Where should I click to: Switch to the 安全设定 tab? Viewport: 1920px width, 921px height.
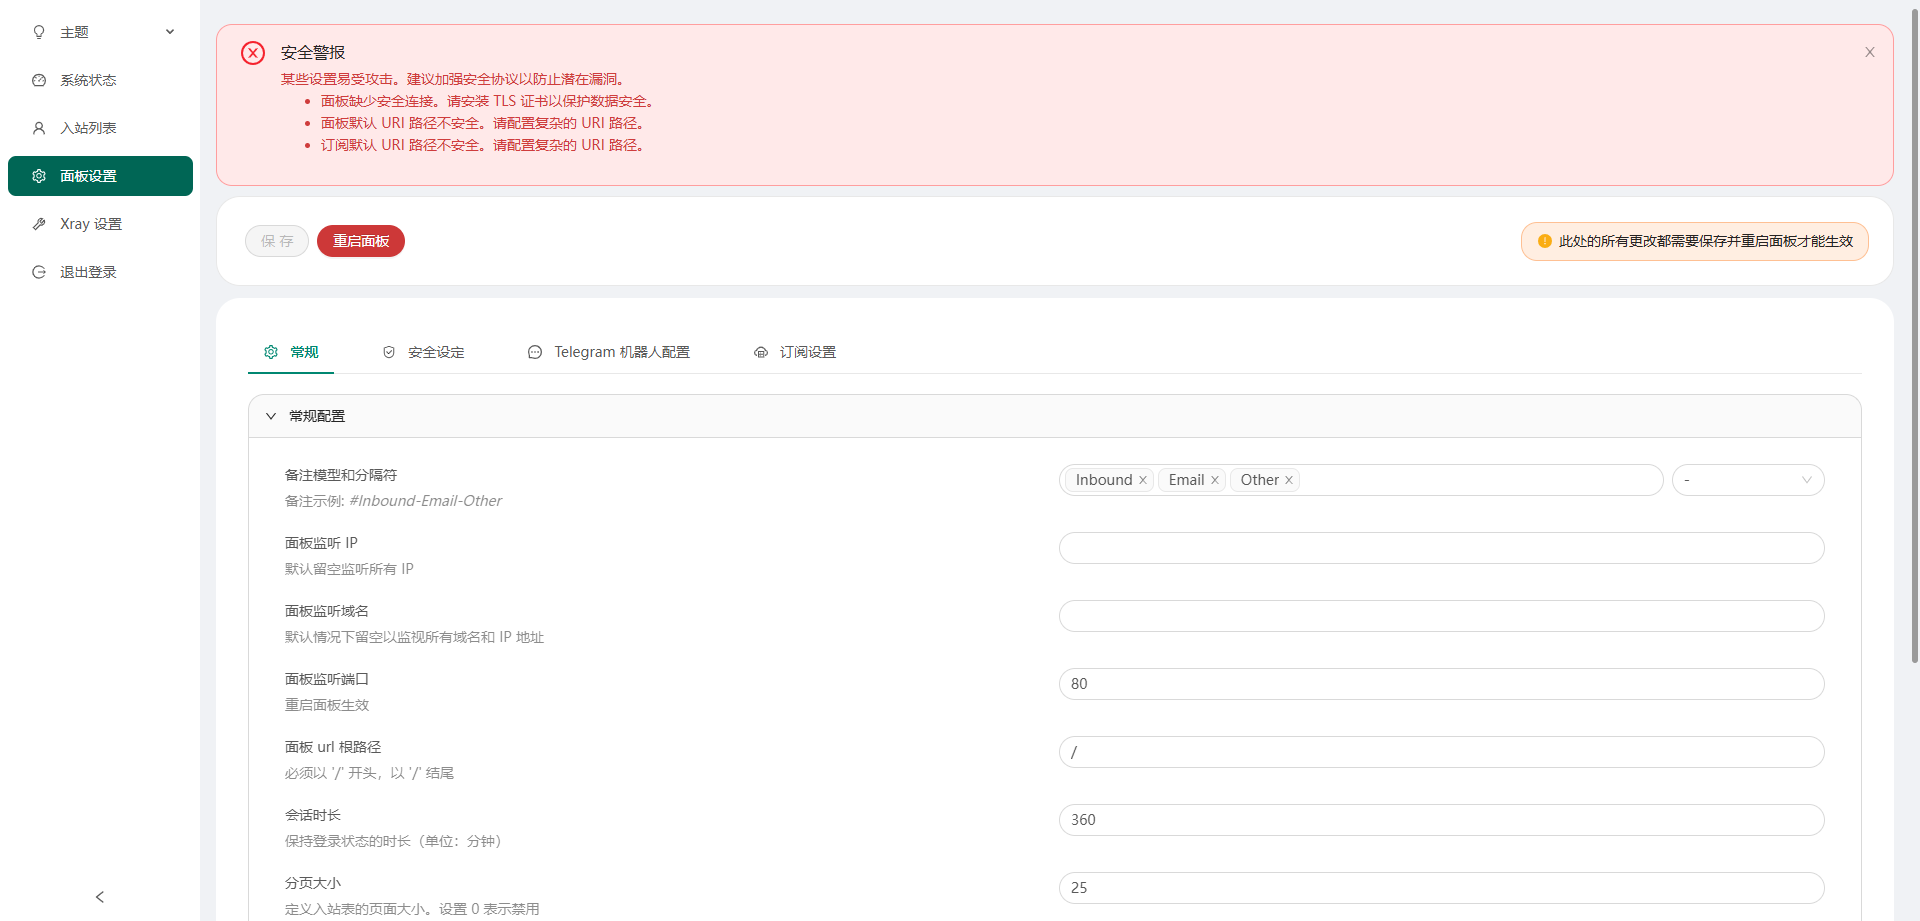point(423,352)
